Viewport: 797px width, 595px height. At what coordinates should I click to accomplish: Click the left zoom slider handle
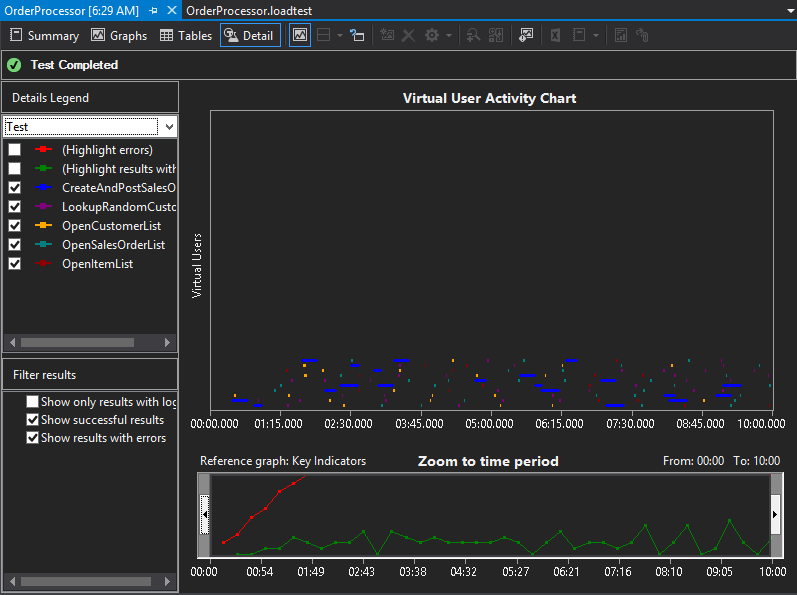[205, 514]
